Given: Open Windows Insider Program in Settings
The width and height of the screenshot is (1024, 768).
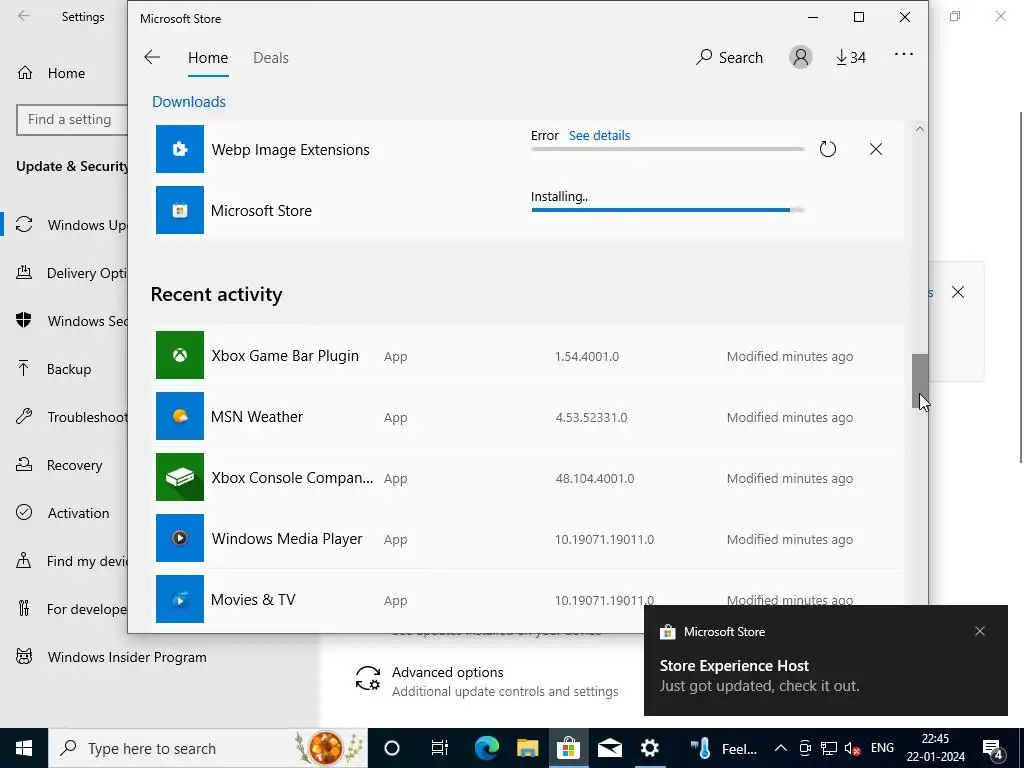Looking at the screenshot, I should [x=111, y=657].
